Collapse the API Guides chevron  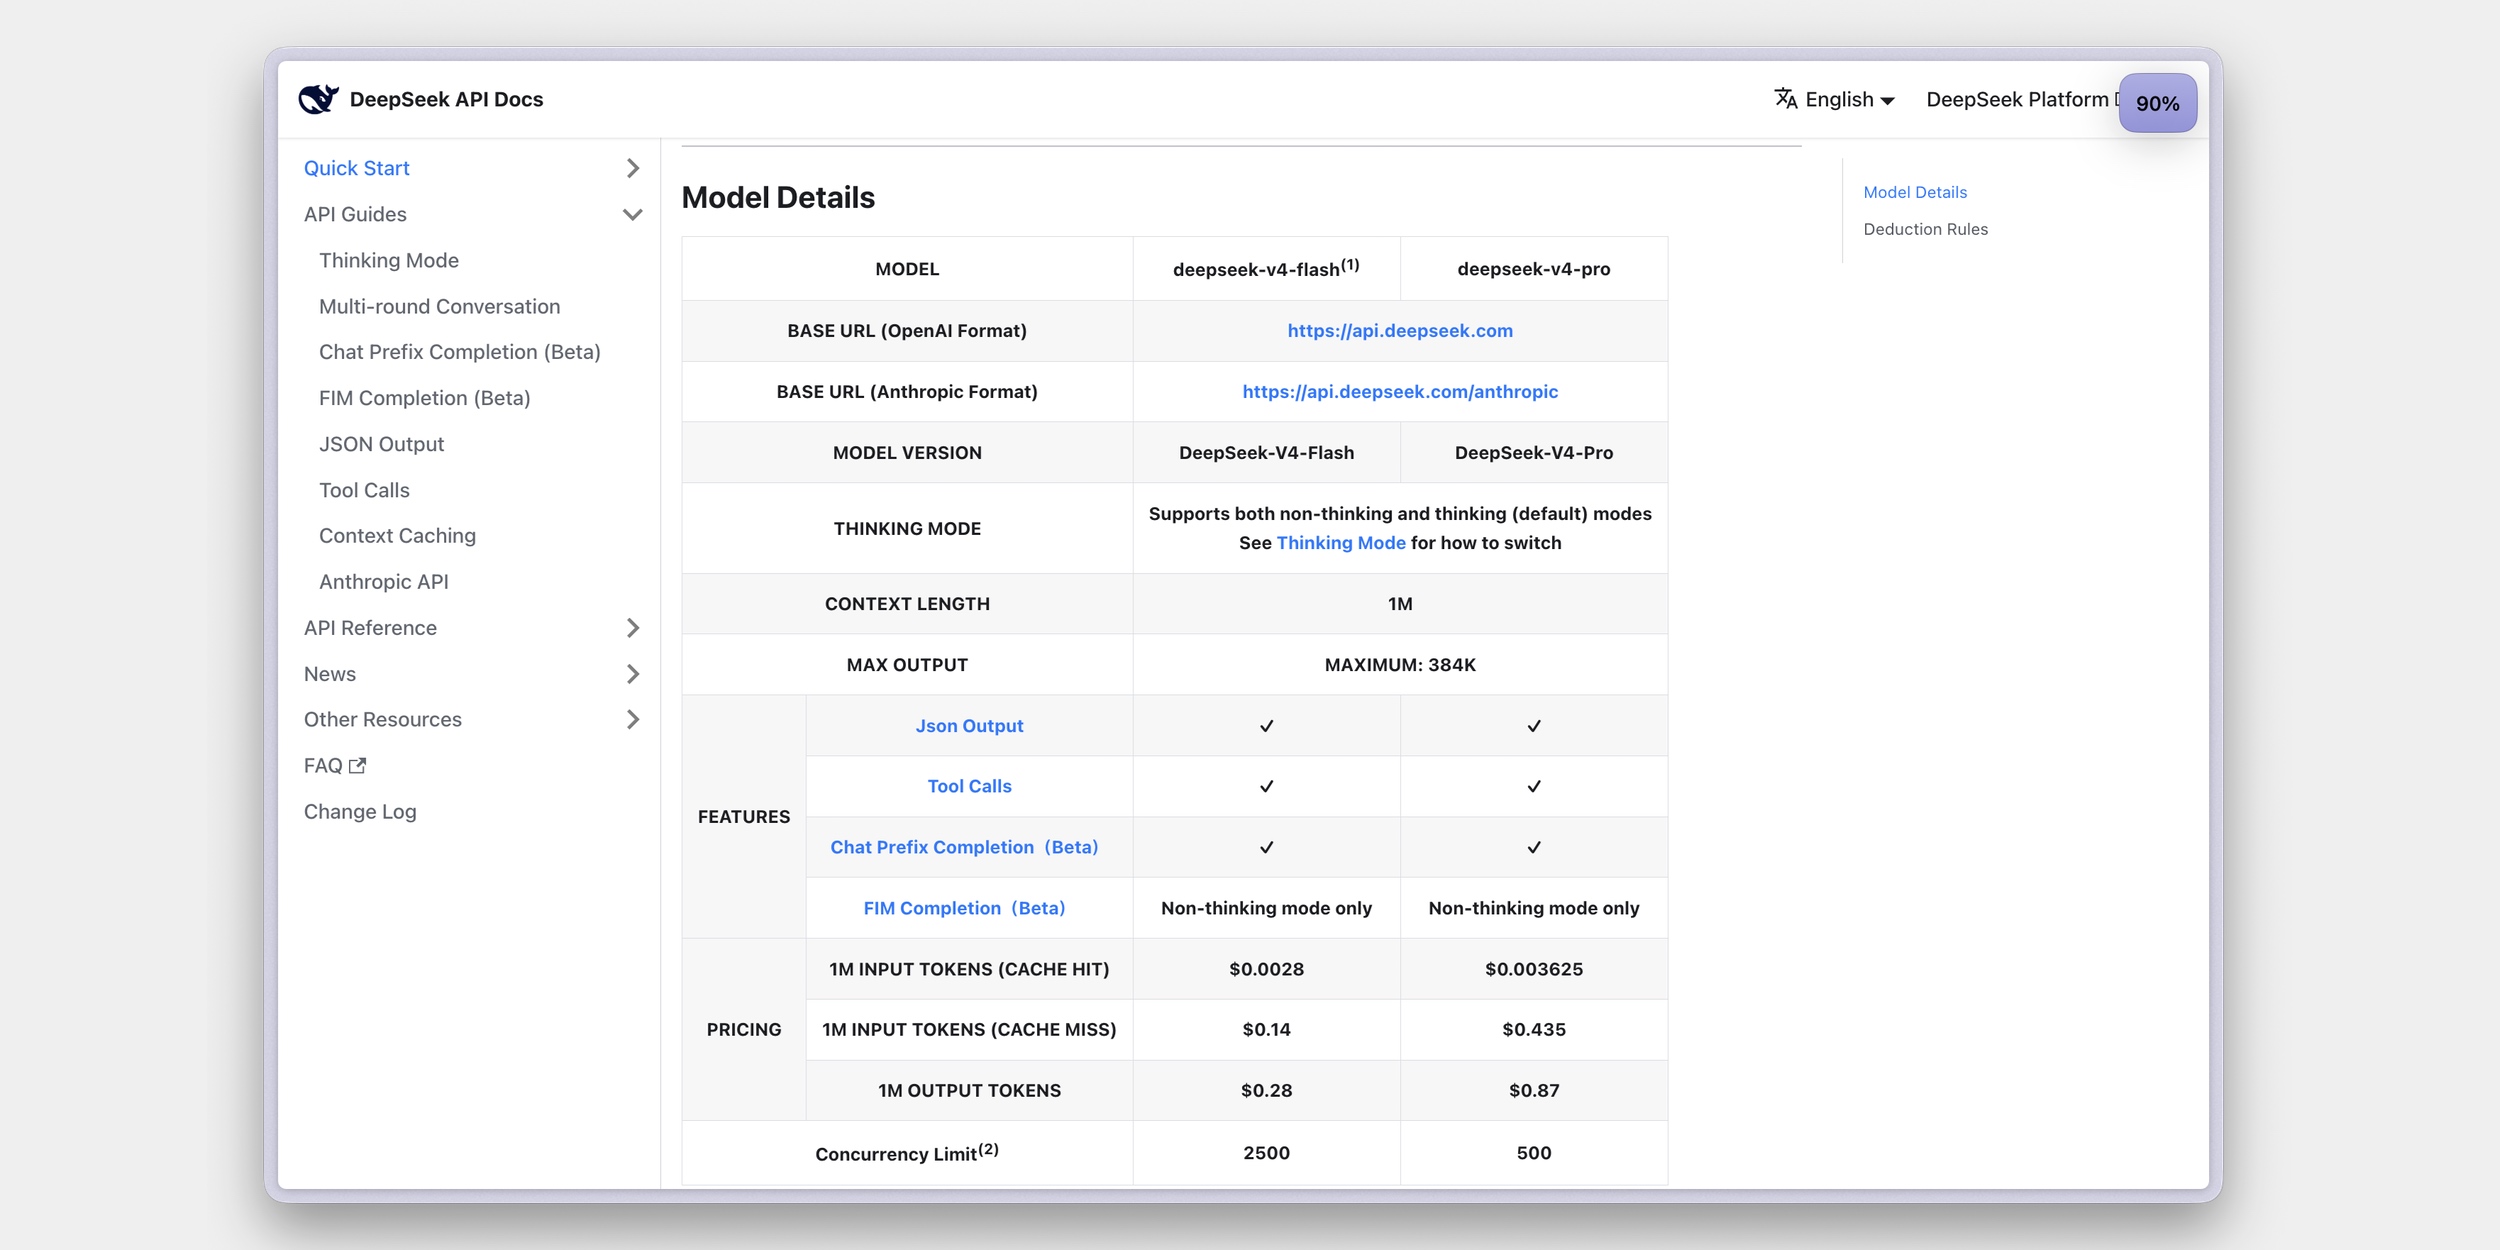coord(632,214)
